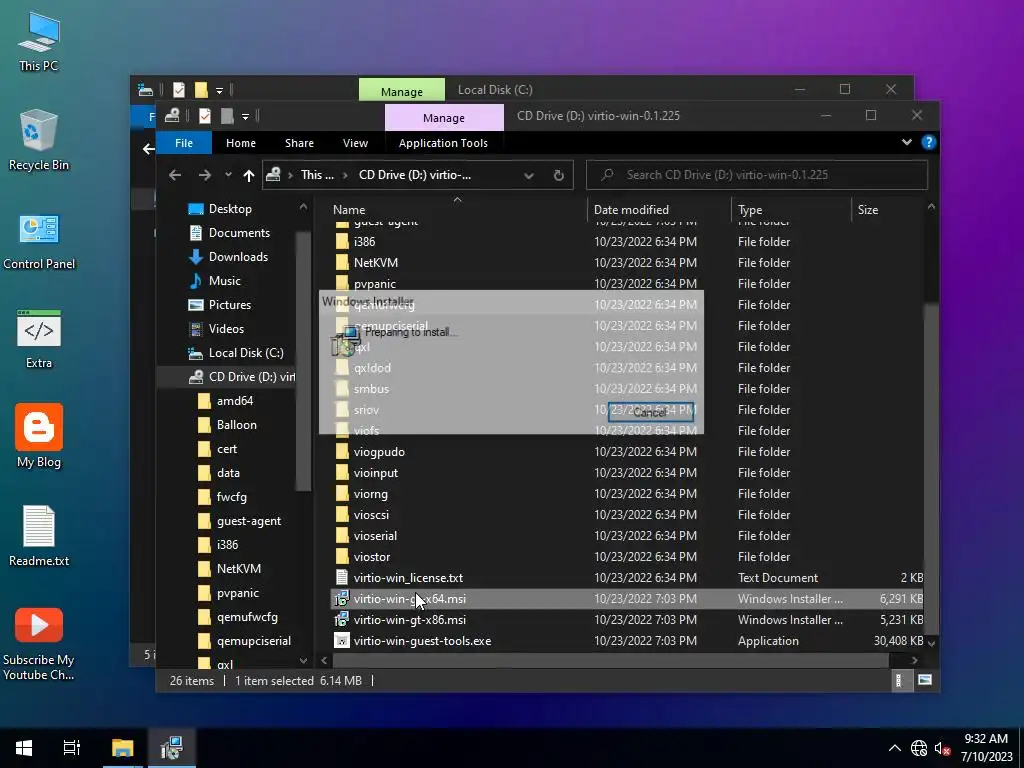Open This PC desktop icon
Screen dimensions: 1024x768
click(39, 42)
